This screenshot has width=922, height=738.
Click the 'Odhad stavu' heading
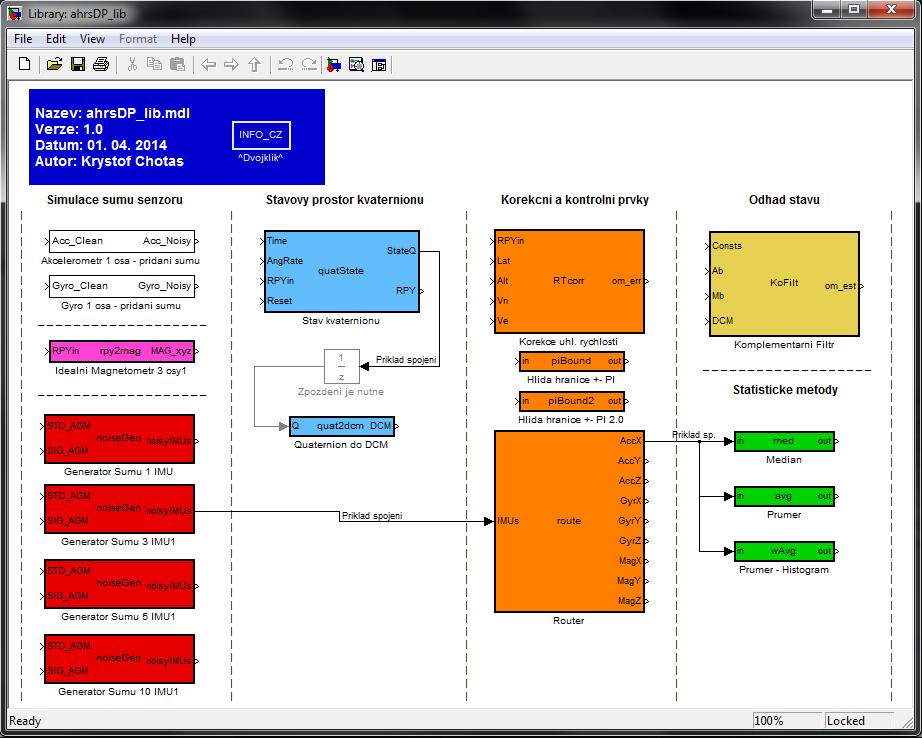784,200
